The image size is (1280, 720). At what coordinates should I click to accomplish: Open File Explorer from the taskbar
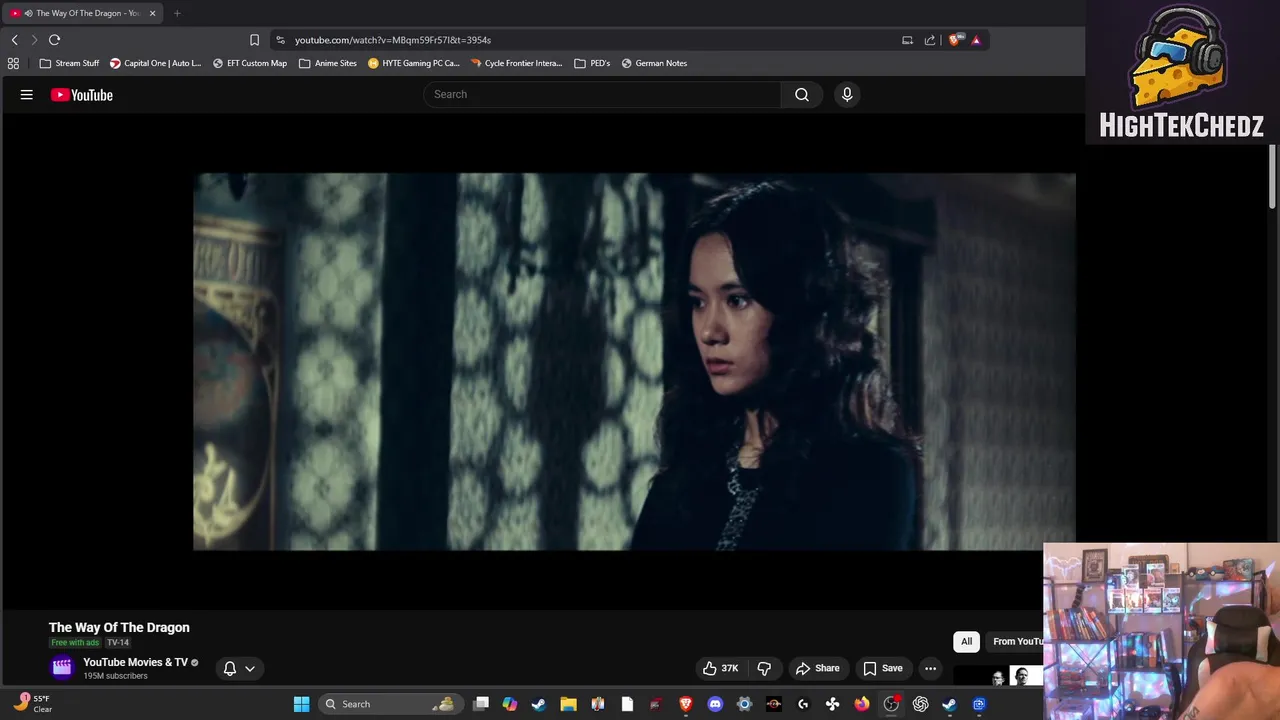pyautogui.click(x=568, y=704)
